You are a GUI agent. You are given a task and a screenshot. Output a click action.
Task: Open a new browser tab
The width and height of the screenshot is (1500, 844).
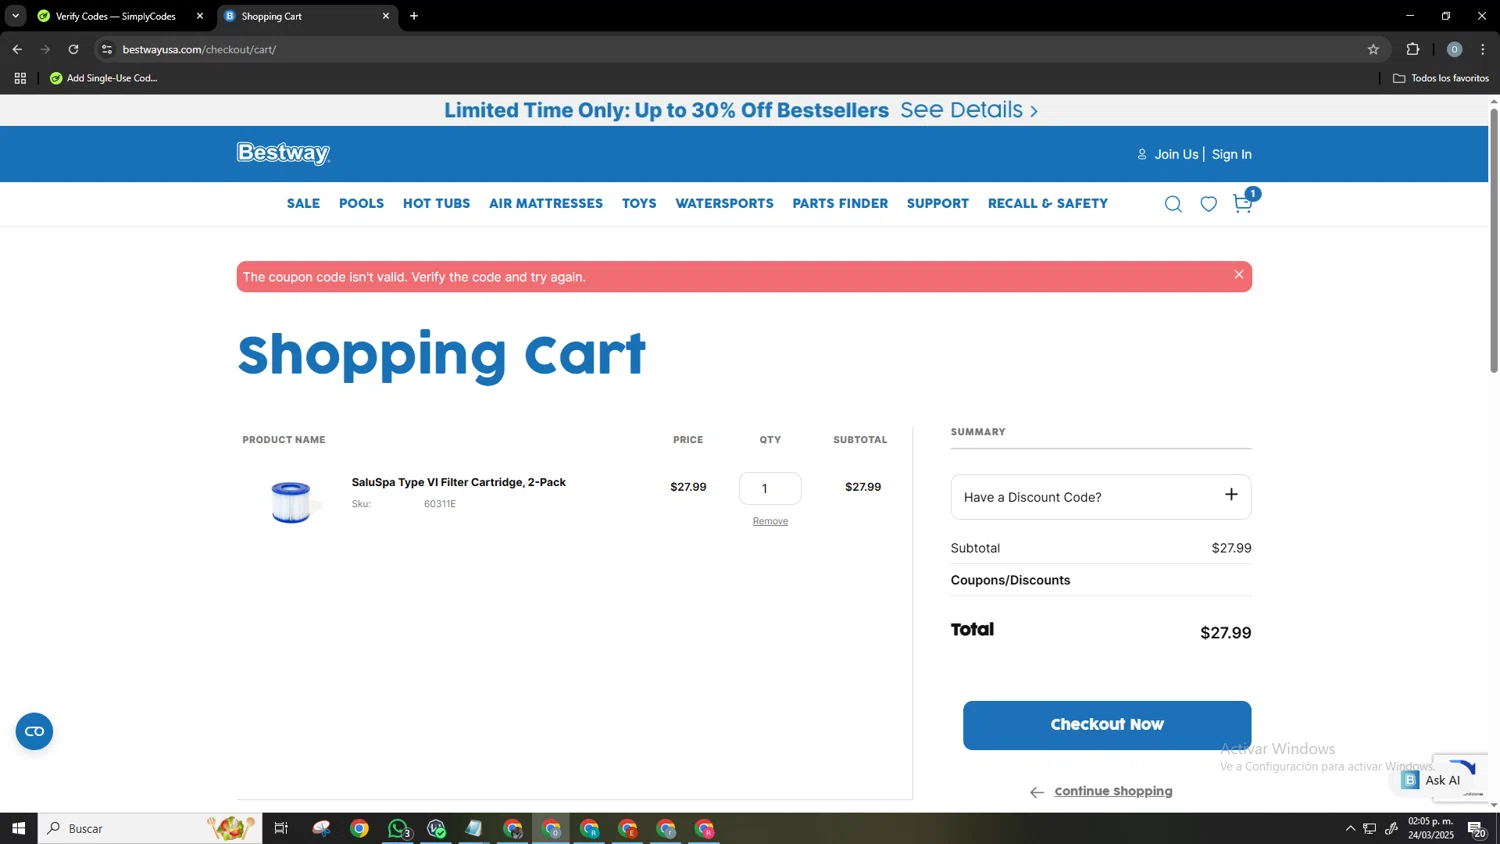tap(414, 16)
